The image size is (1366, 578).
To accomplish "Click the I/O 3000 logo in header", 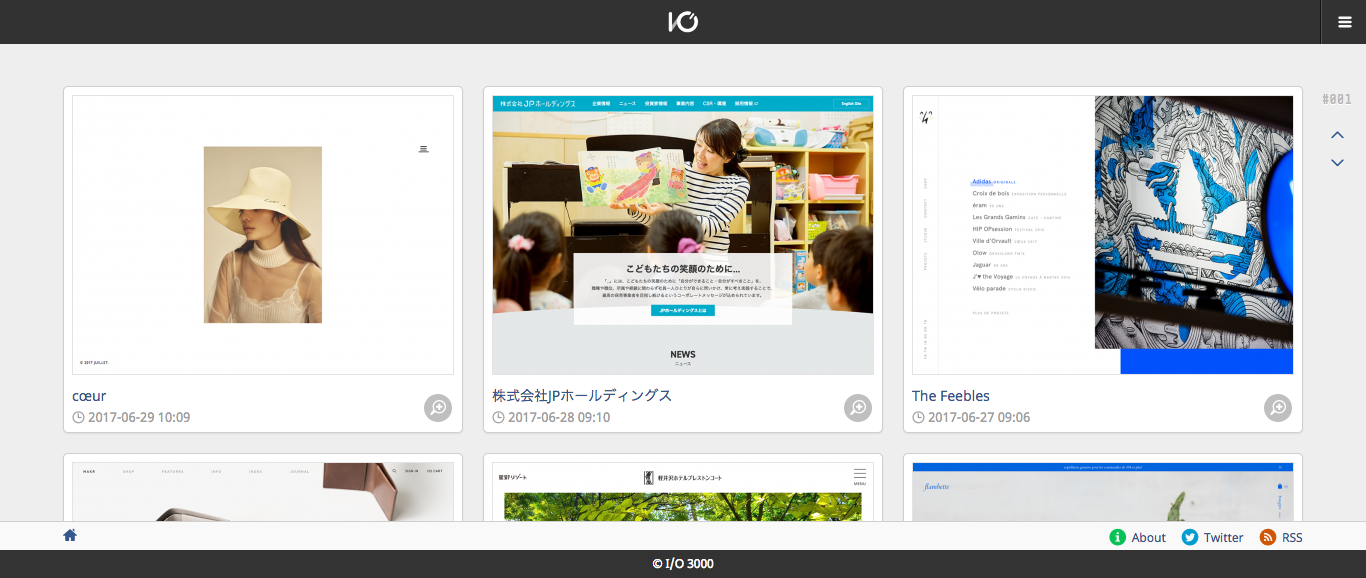I will click(683, 21).
